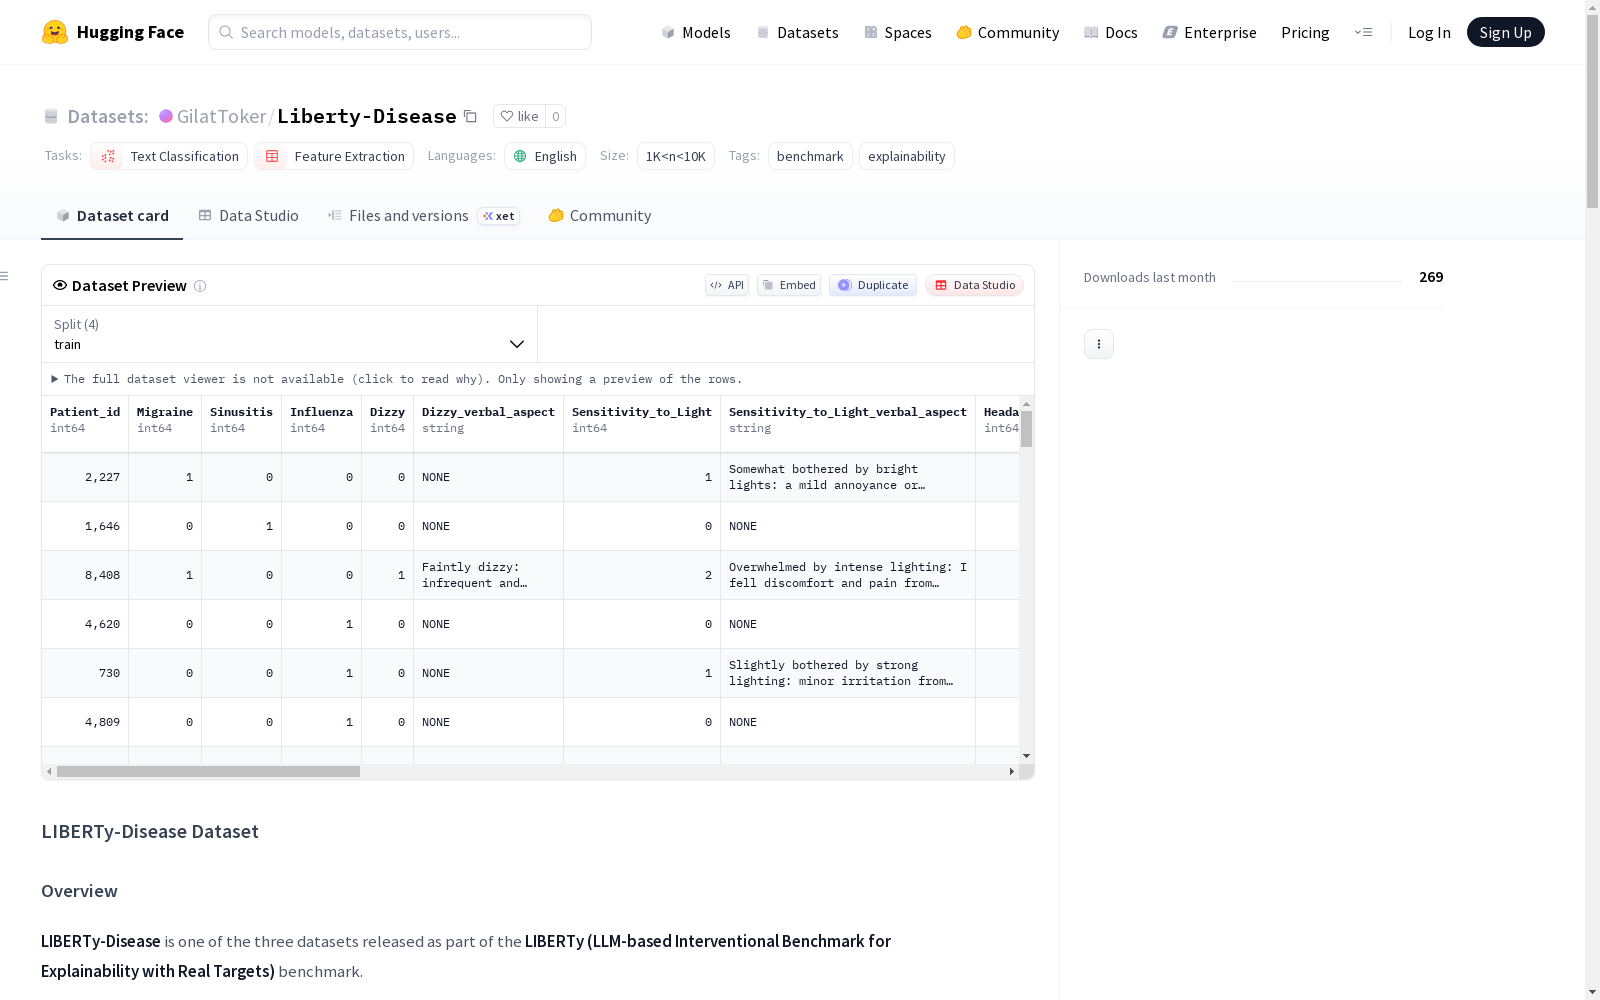Click the Hugging Face logo

pyautogui.click(x=113, y=32)
